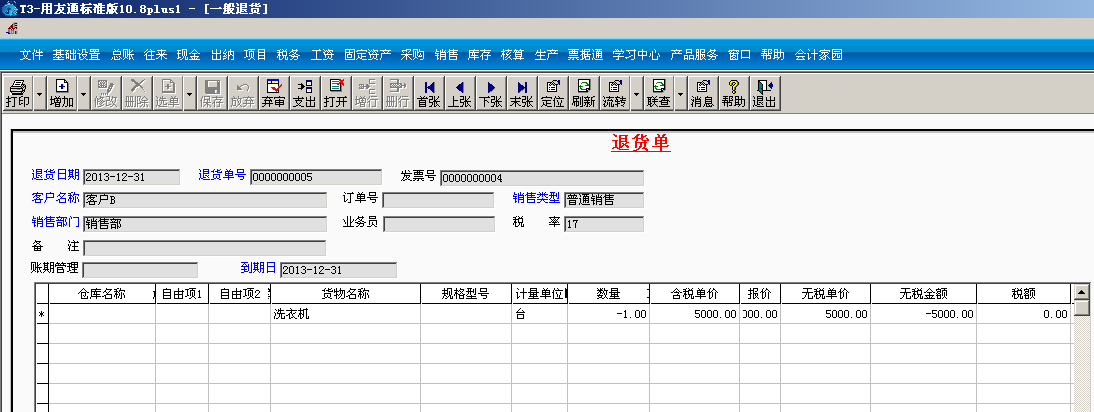Open the 生产 menu
1094x412 pixels.
pyautogui.click(x=546, y=55)
